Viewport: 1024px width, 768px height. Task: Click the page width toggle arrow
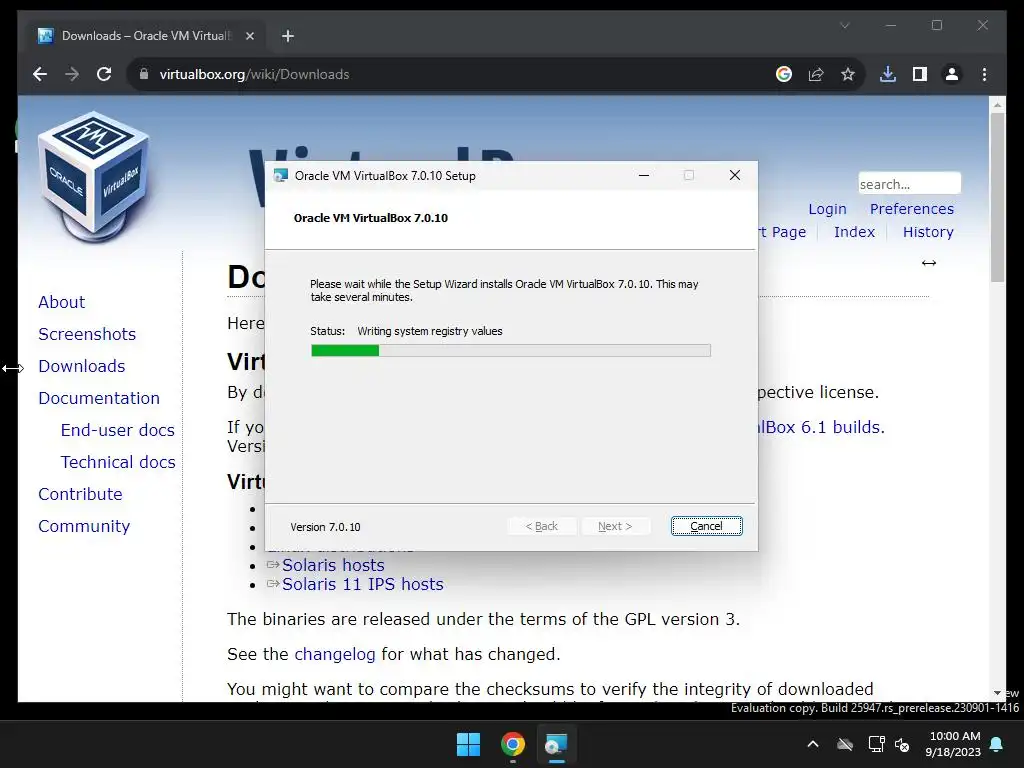coord(929,263)
